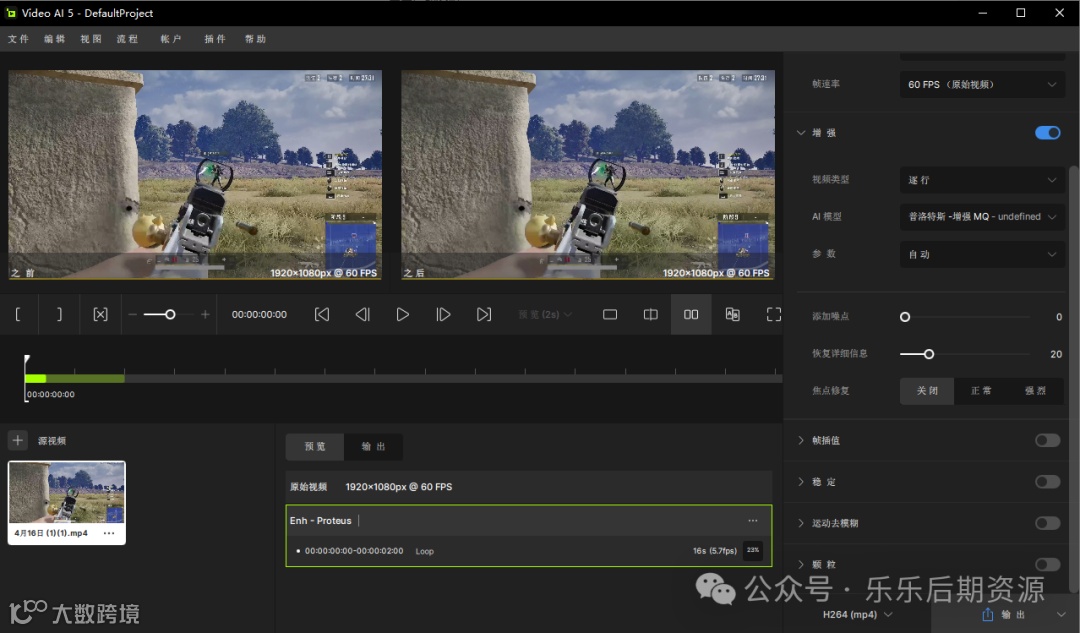Click the timeline playhead marker

click(x=26, y=360)
